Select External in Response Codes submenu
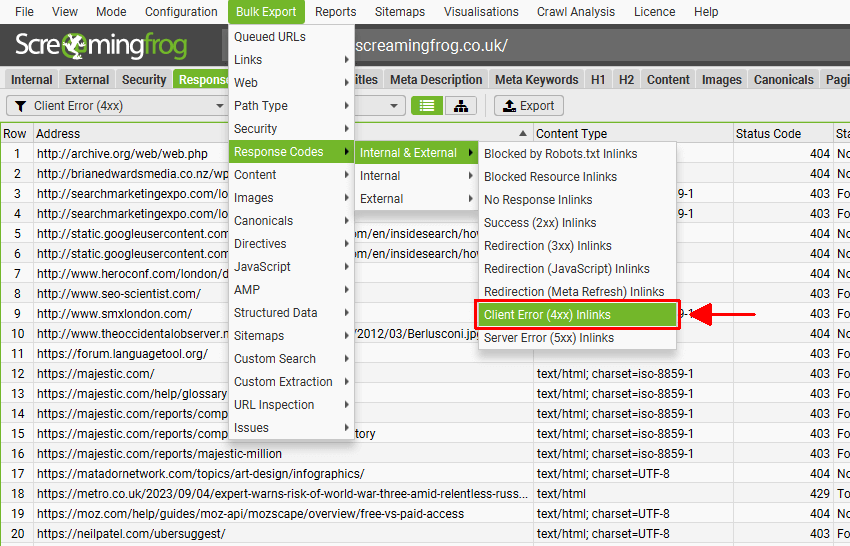 coord(416,199)
